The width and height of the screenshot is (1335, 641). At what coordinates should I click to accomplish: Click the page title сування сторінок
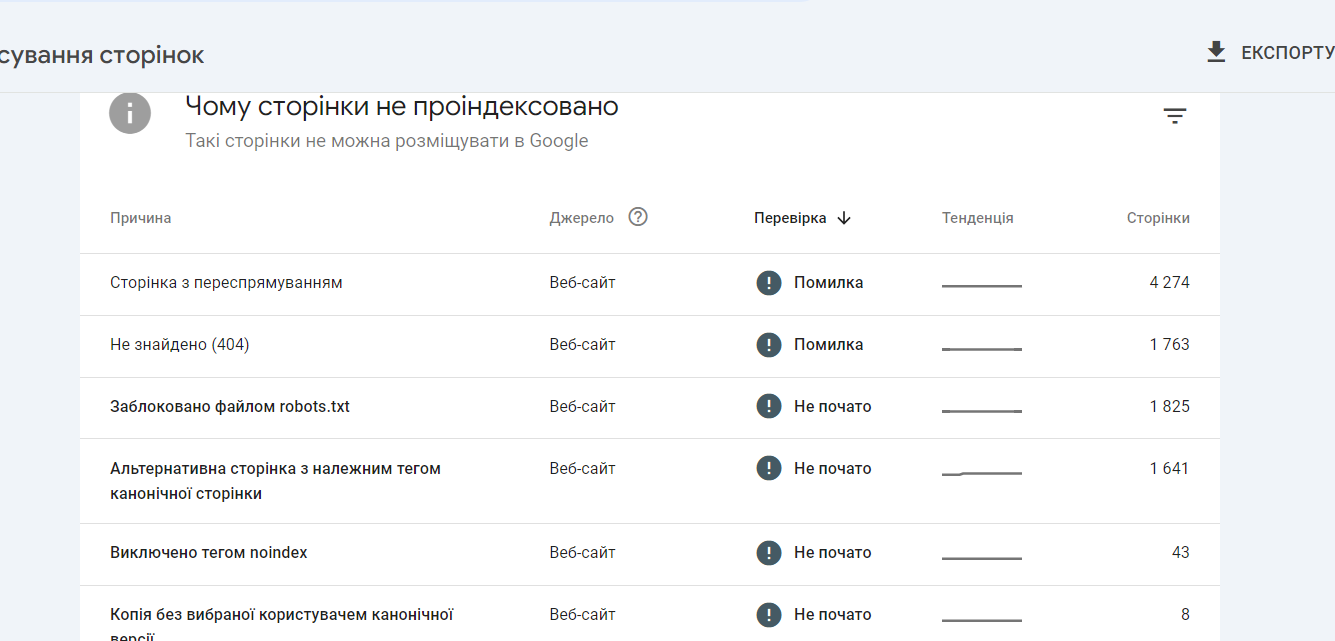coord(101,55)
